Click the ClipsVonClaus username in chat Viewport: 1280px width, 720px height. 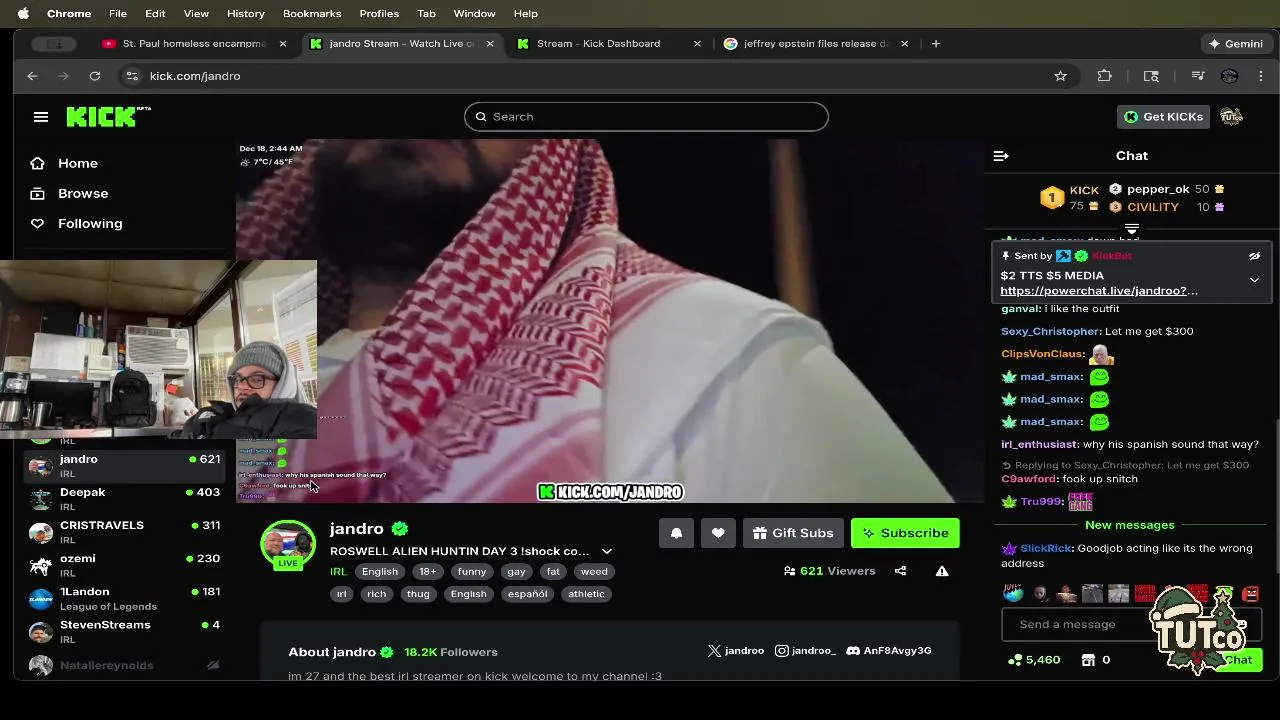pos(1042,354)
